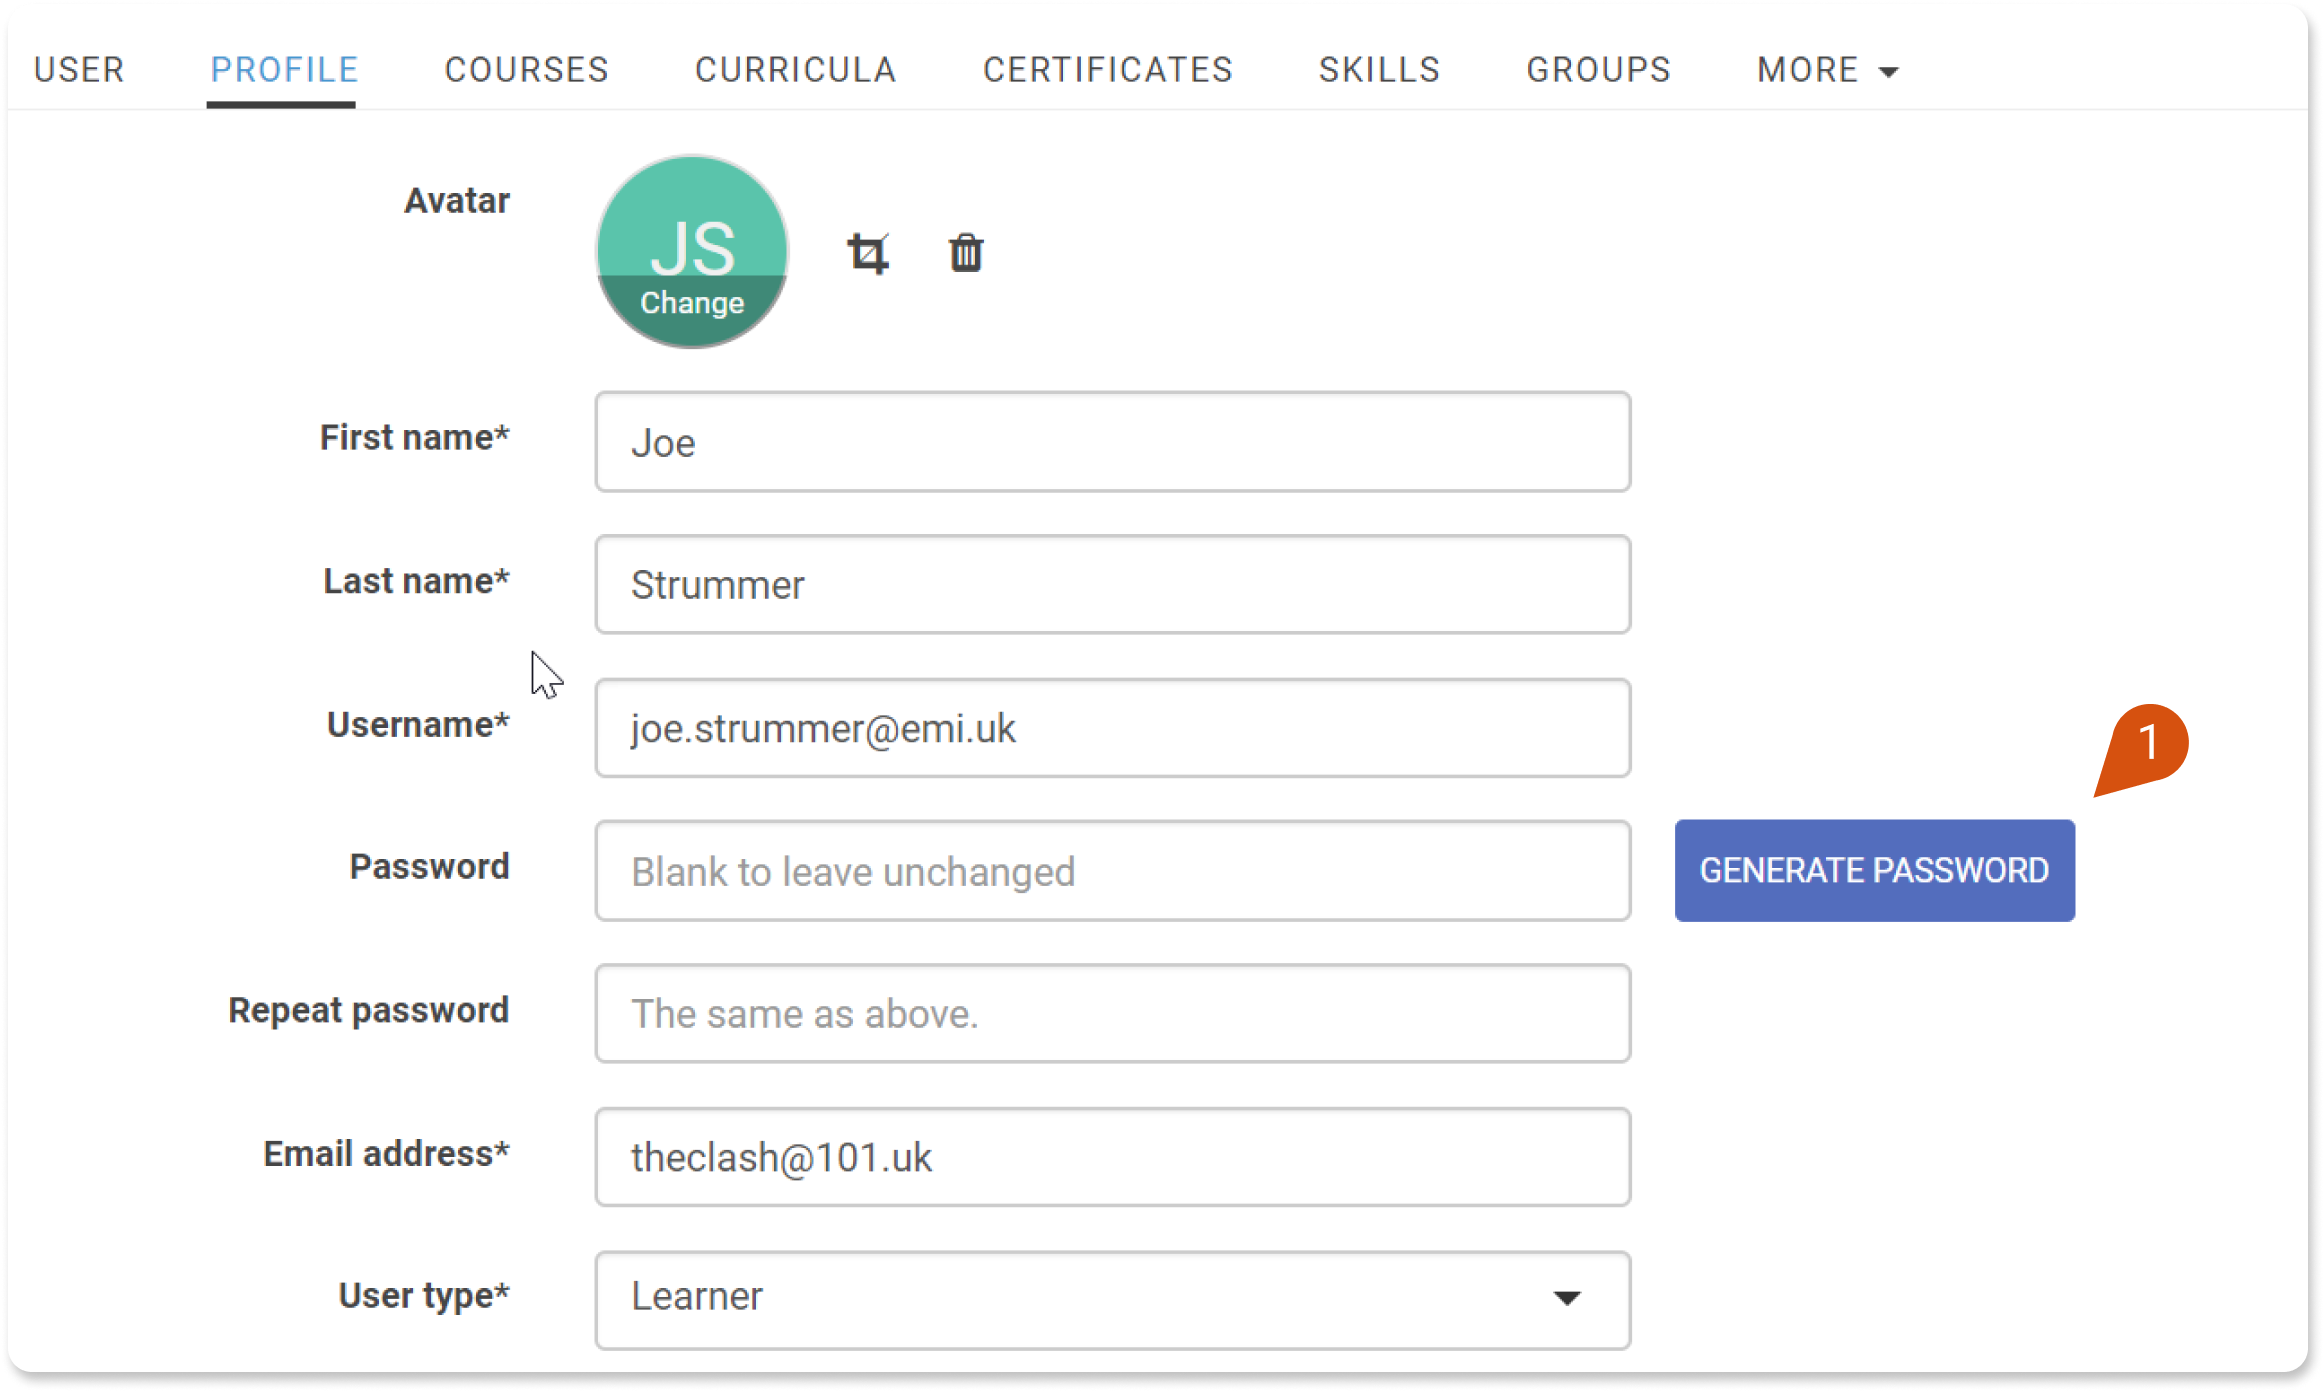The width and height of the screenshot is (2324, 1392).
Task: Click the avatar Change button
Action: coord(691,302)
